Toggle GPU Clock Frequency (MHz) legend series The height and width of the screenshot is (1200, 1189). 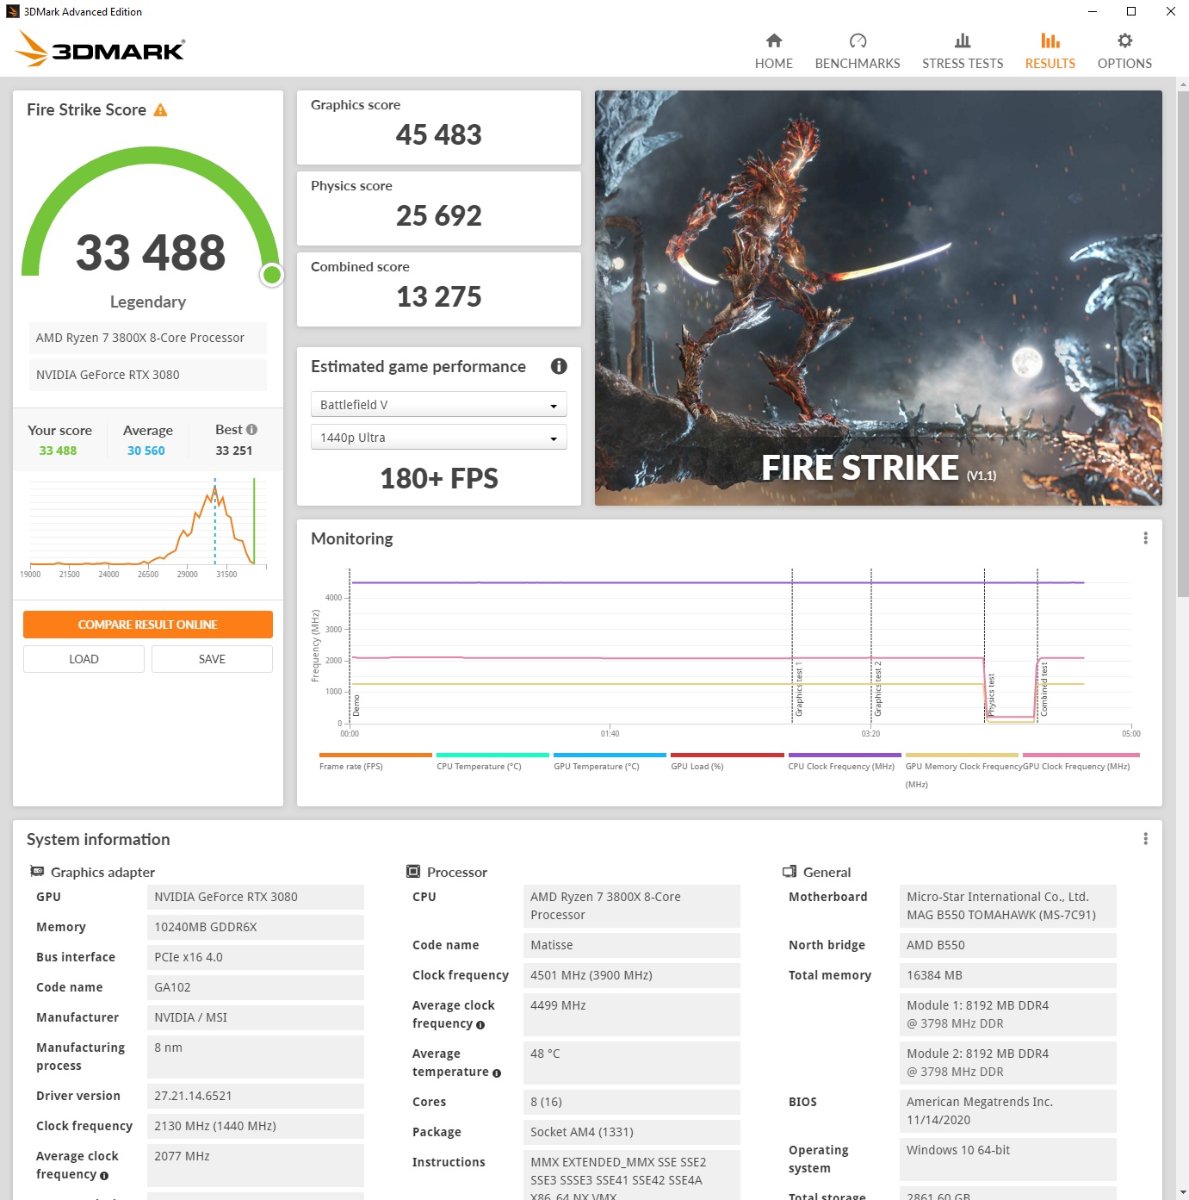(x=1081, y=761)
